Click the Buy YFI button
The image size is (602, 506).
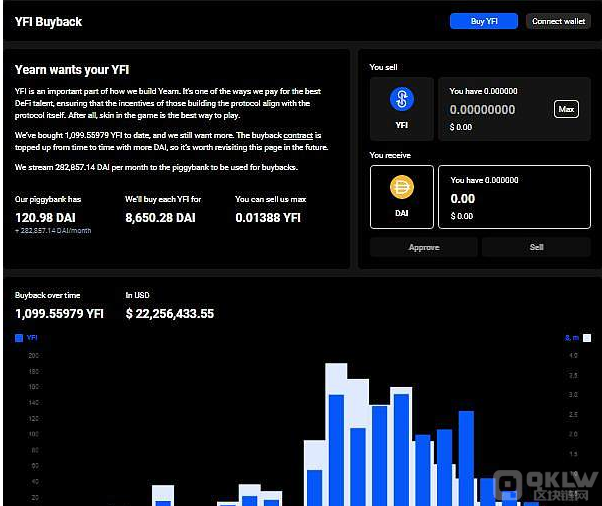[484, 21]
